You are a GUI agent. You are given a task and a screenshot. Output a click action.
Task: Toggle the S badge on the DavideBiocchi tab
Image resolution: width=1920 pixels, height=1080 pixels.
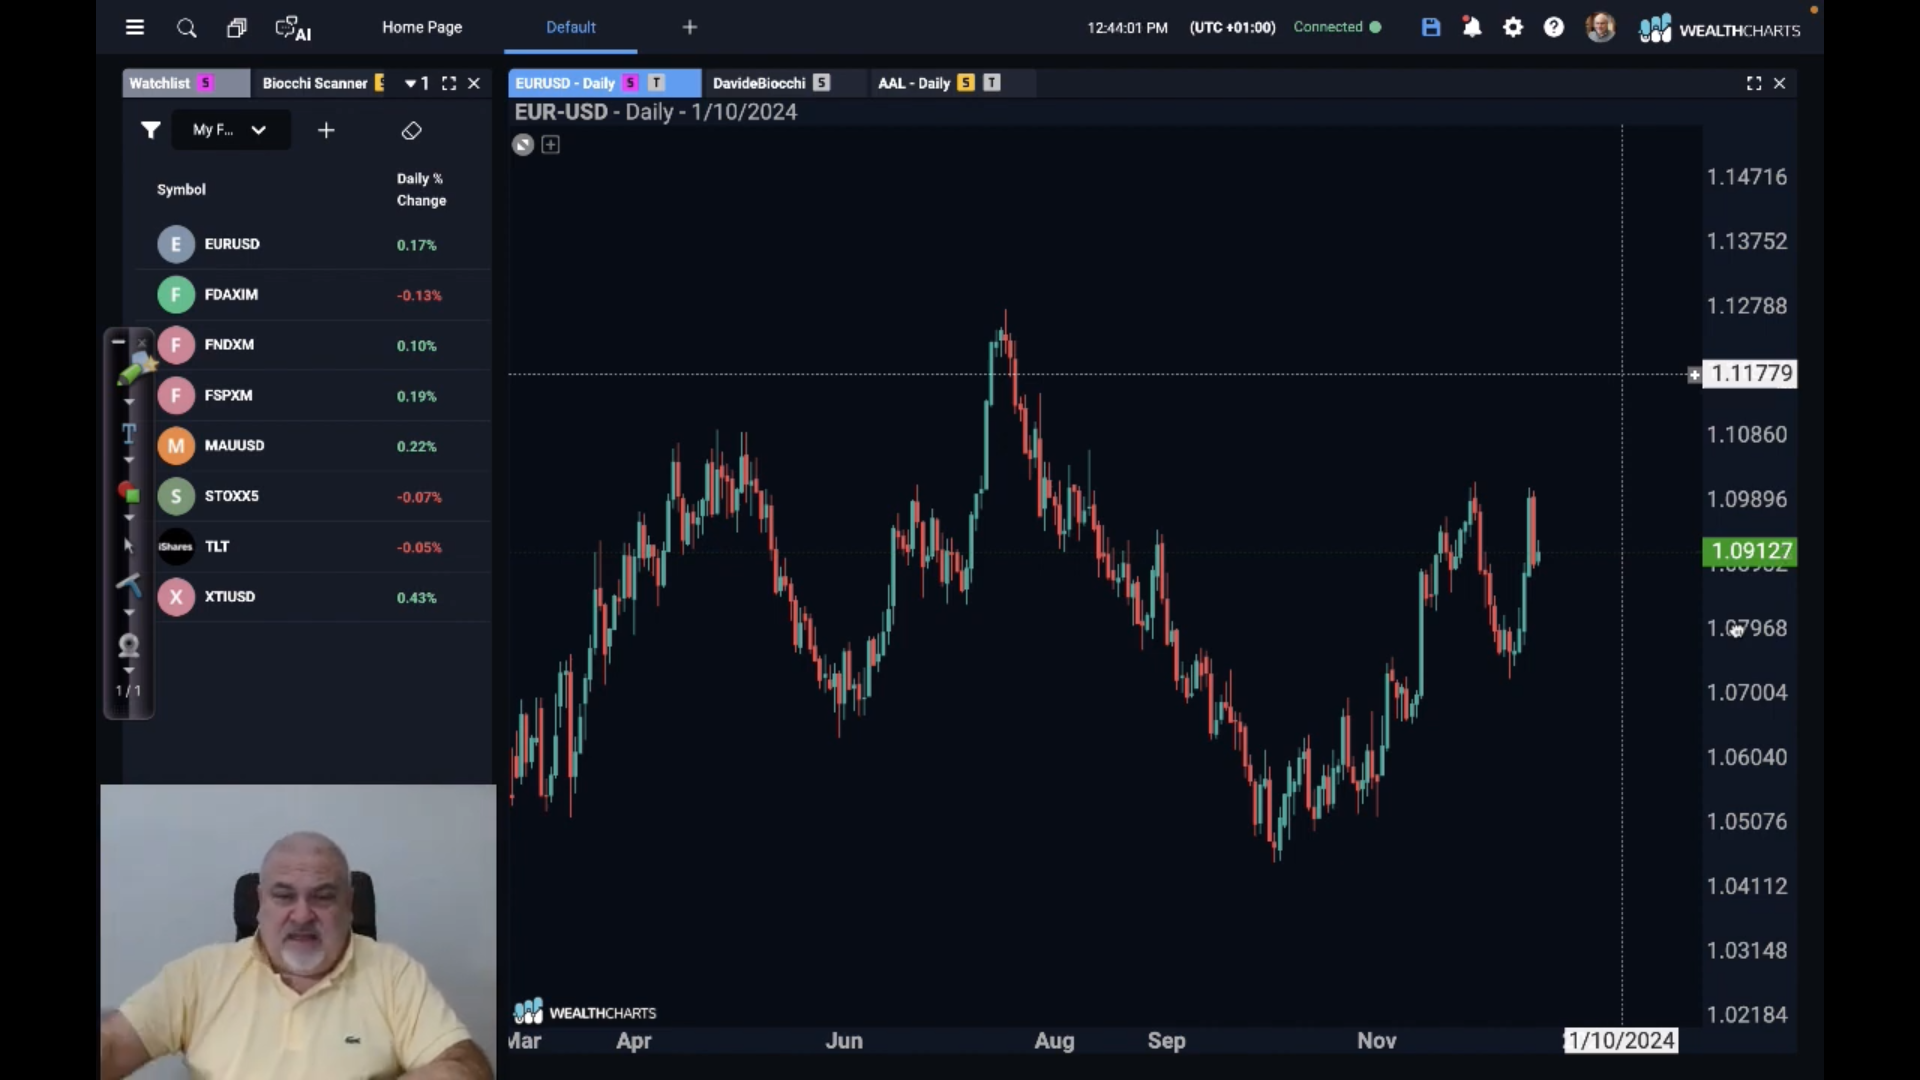(821, 83)
